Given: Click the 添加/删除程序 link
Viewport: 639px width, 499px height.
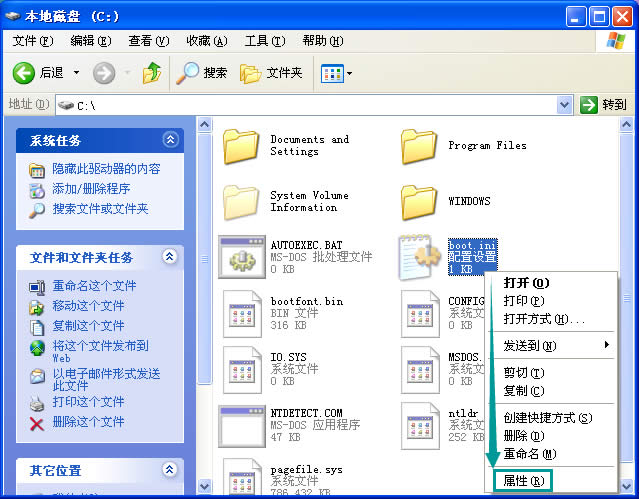Looking at the screenshot, I should tap(91, 189).
